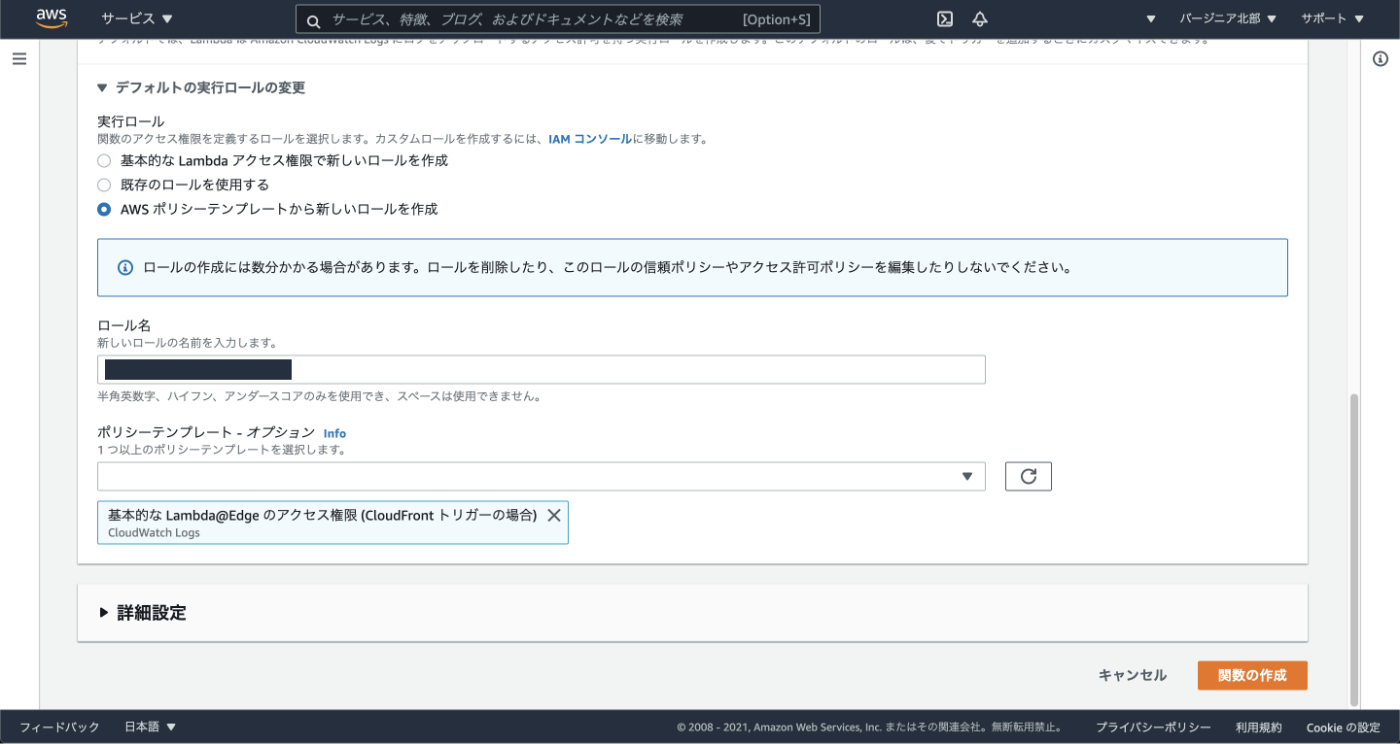The image size is (1400, 744).
Task: Remove the Lambda@Edge policy template tag
Action: tap(553, 515)
